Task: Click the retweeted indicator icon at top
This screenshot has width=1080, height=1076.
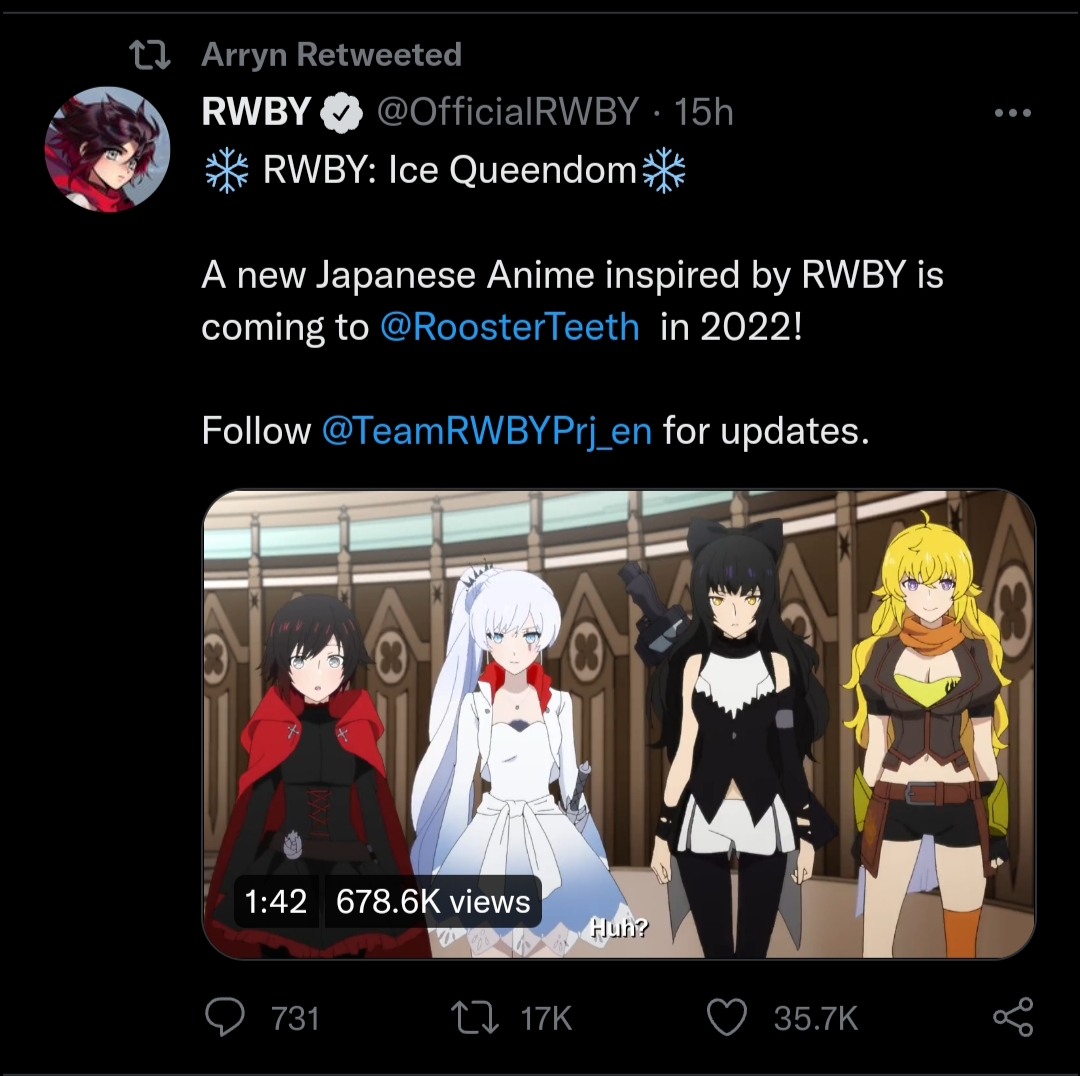Action: 150,55
